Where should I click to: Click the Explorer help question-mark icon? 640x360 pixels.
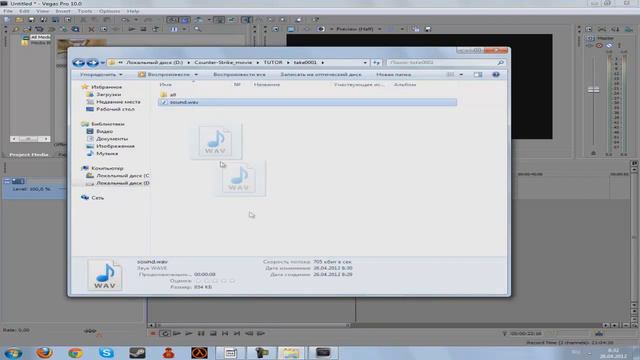click(496, 75)
